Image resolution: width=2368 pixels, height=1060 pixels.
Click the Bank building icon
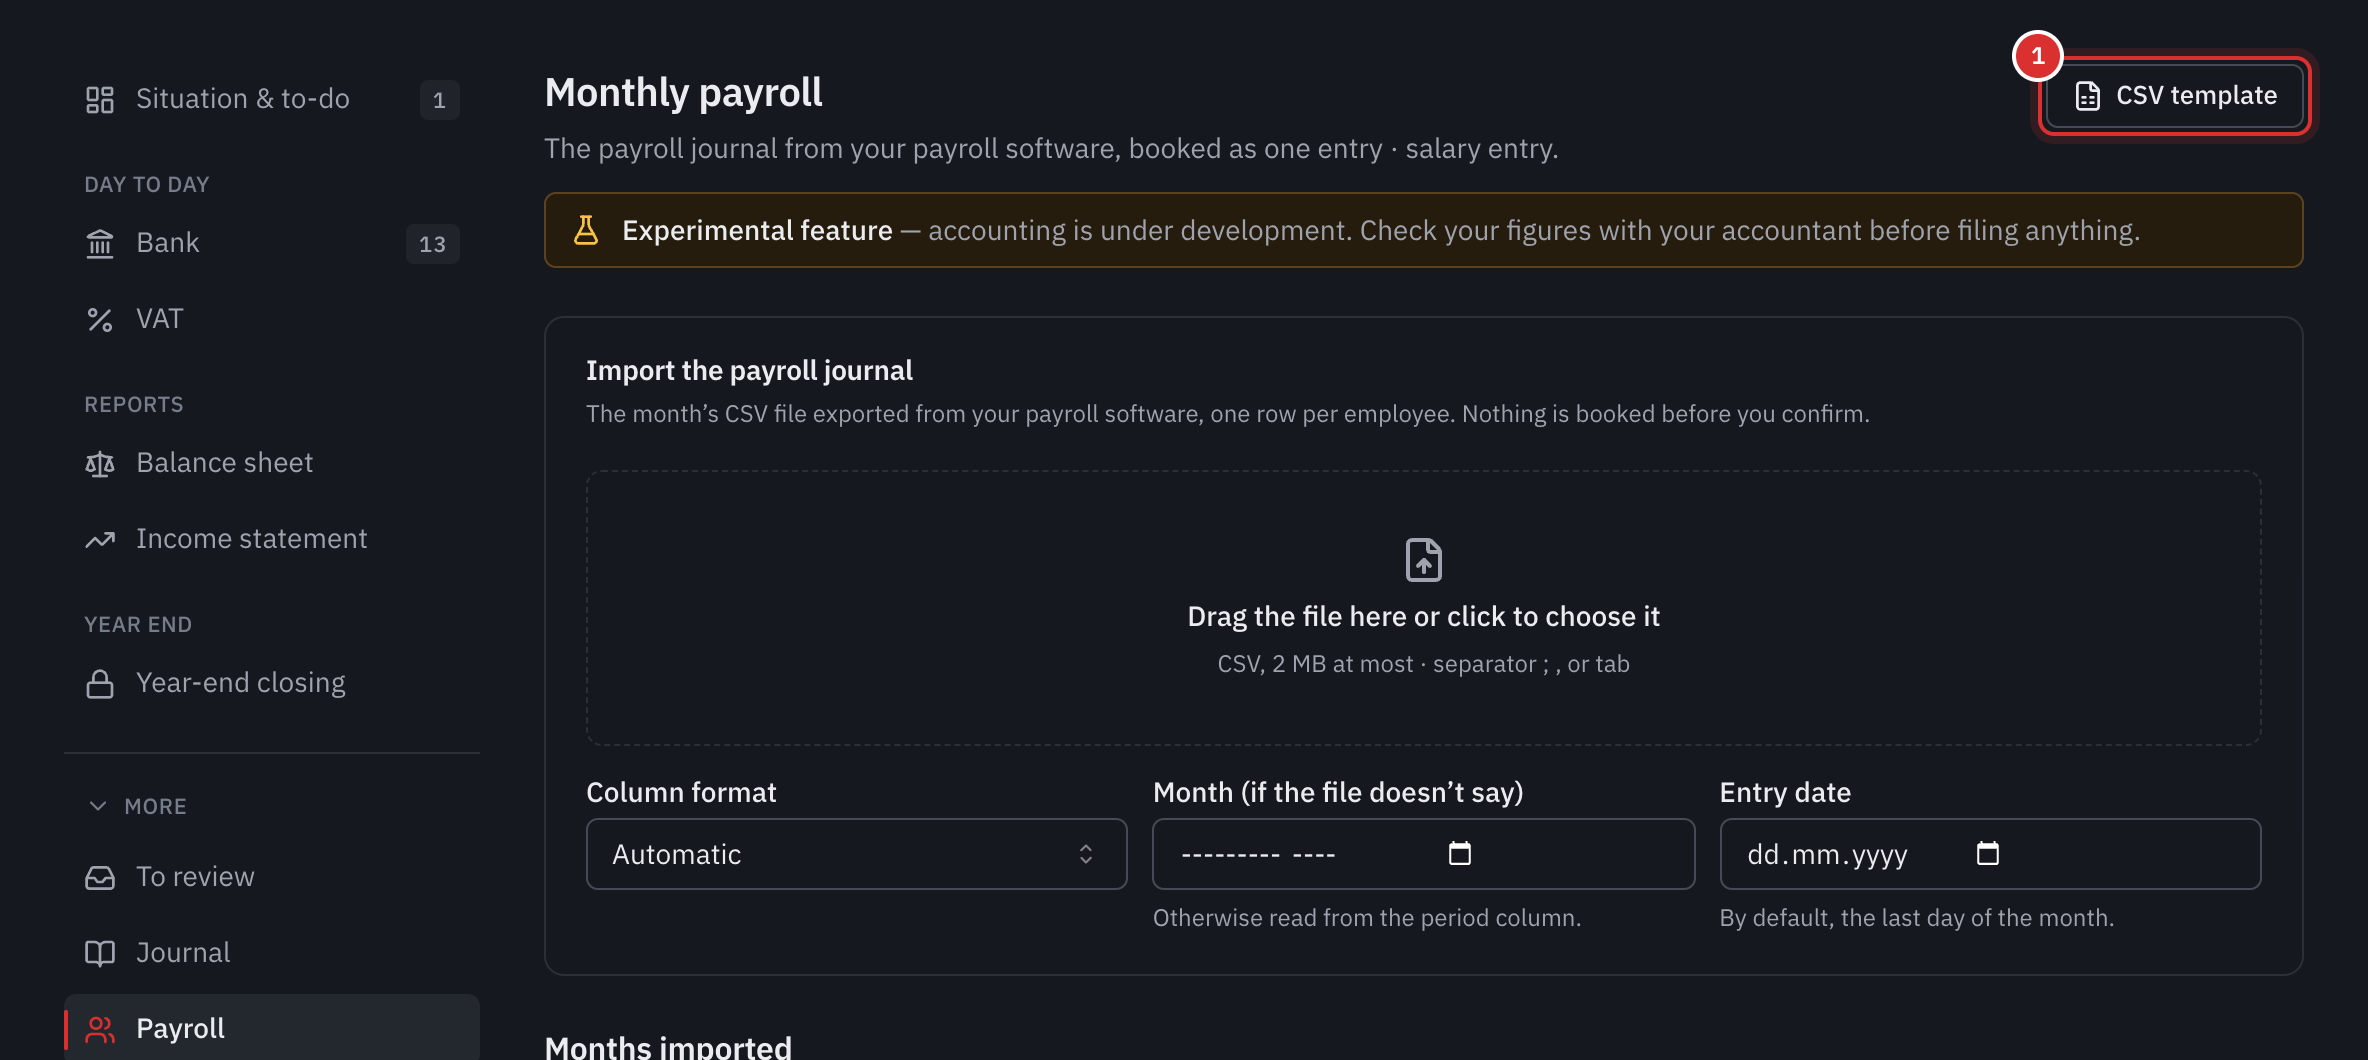[x=100, y=243]
